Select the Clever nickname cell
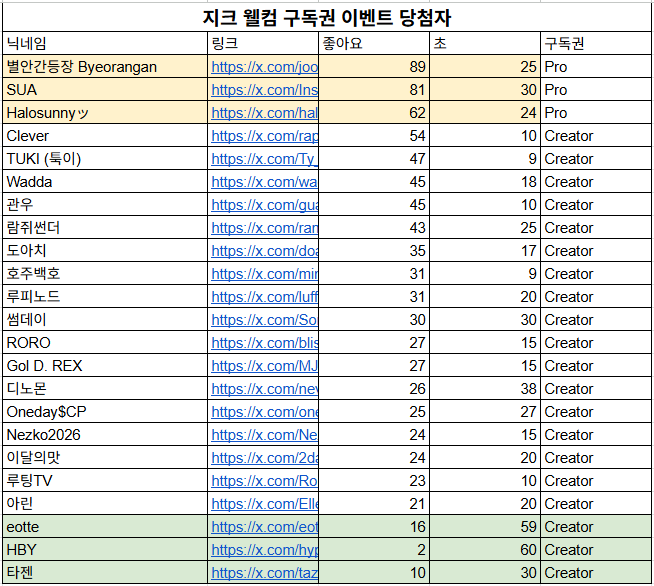This screenshot has width=654, height=586. pos(105,135)
